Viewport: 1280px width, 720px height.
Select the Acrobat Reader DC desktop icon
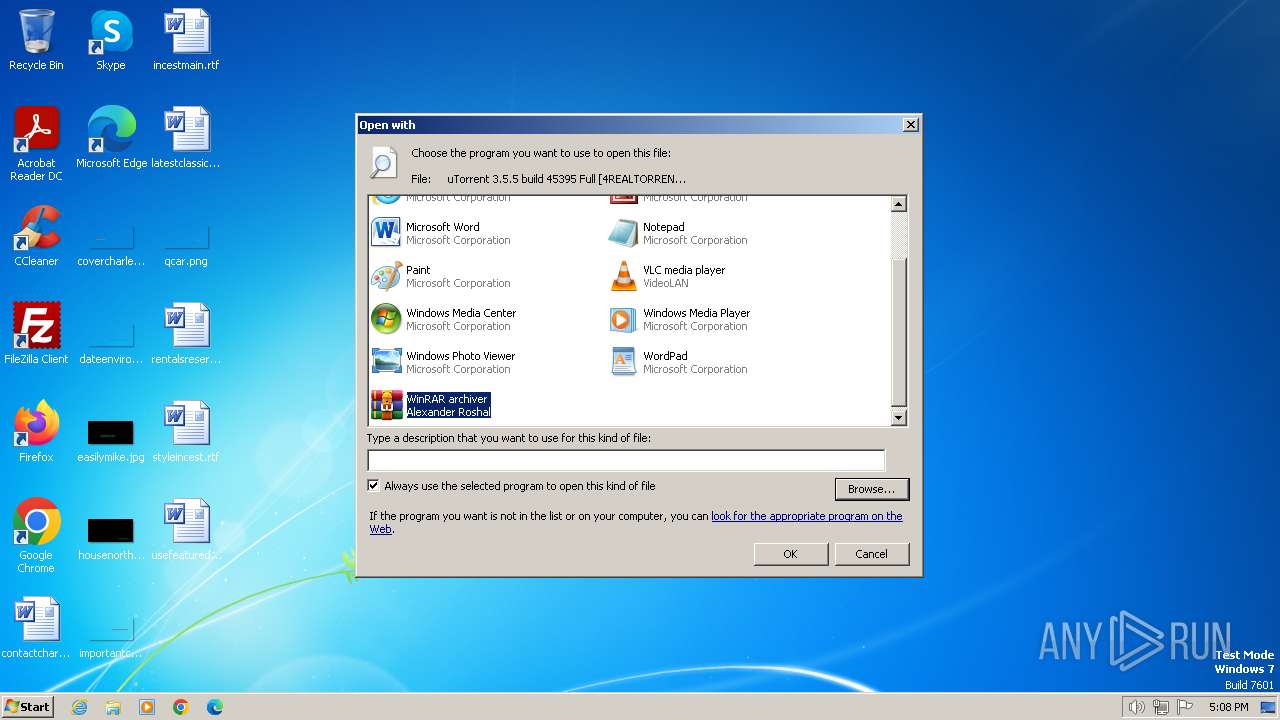(x=36, y=144)
